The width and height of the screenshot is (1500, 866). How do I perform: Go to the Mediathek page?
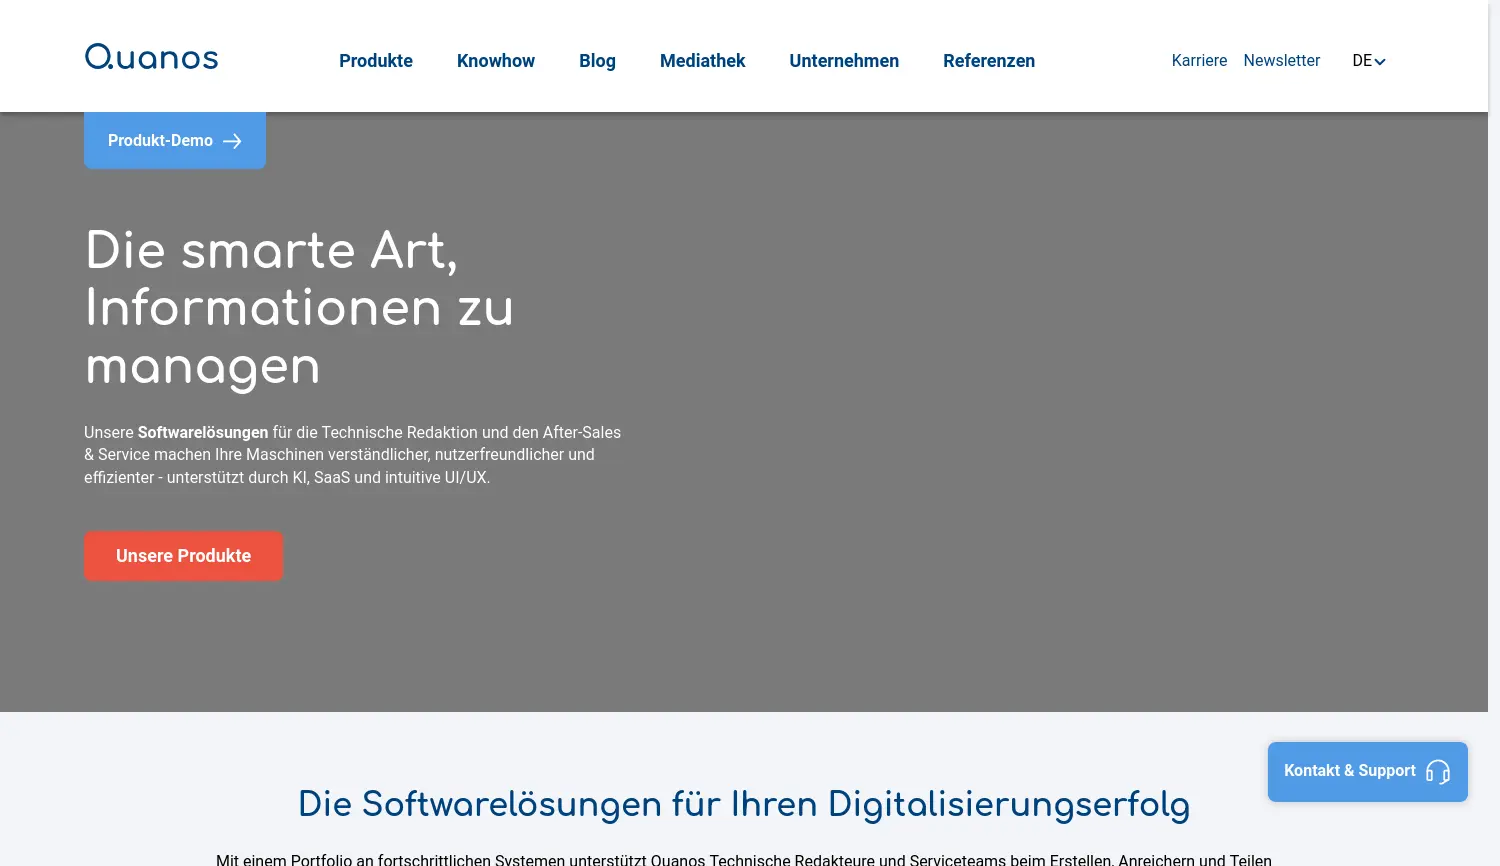[702, 61]
